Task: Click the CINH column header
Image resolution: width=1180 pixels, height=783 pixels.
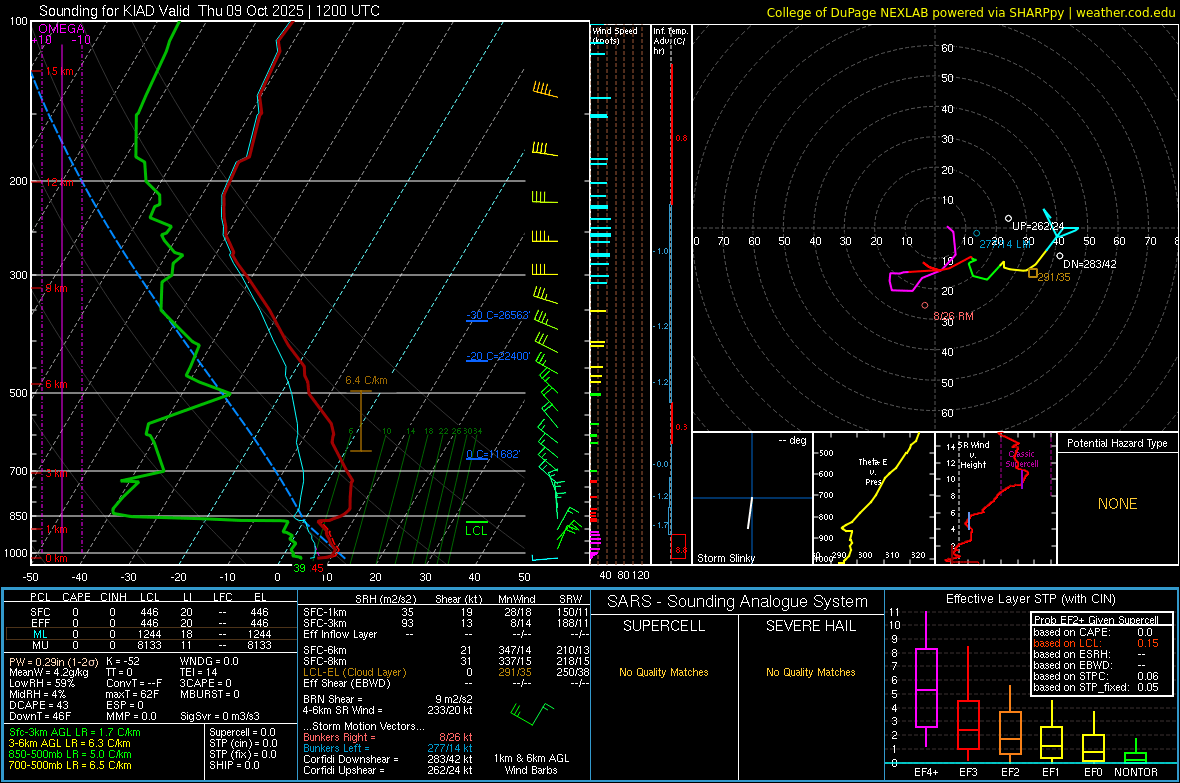Action: (114, 597)
